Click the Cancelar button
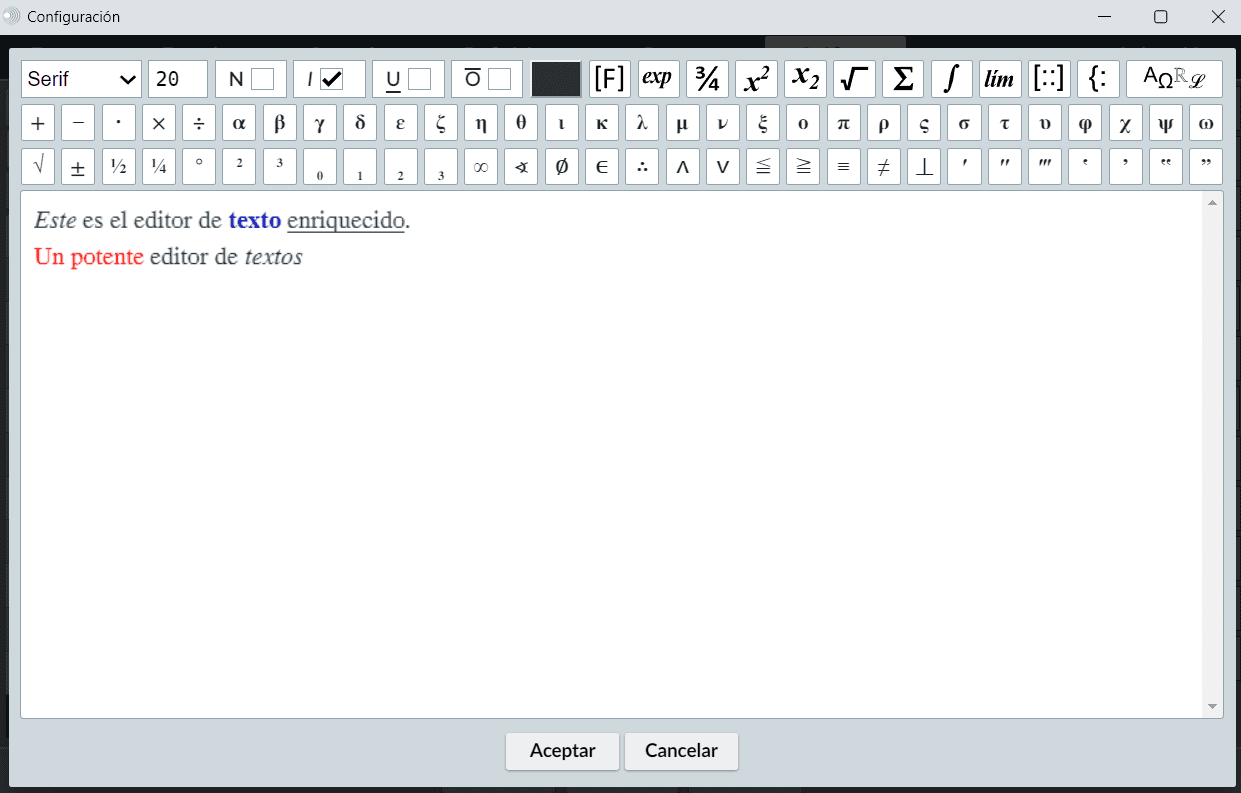Image resolution: width=1241 pixels, height=793 pixels. click(x=681, y=751)
